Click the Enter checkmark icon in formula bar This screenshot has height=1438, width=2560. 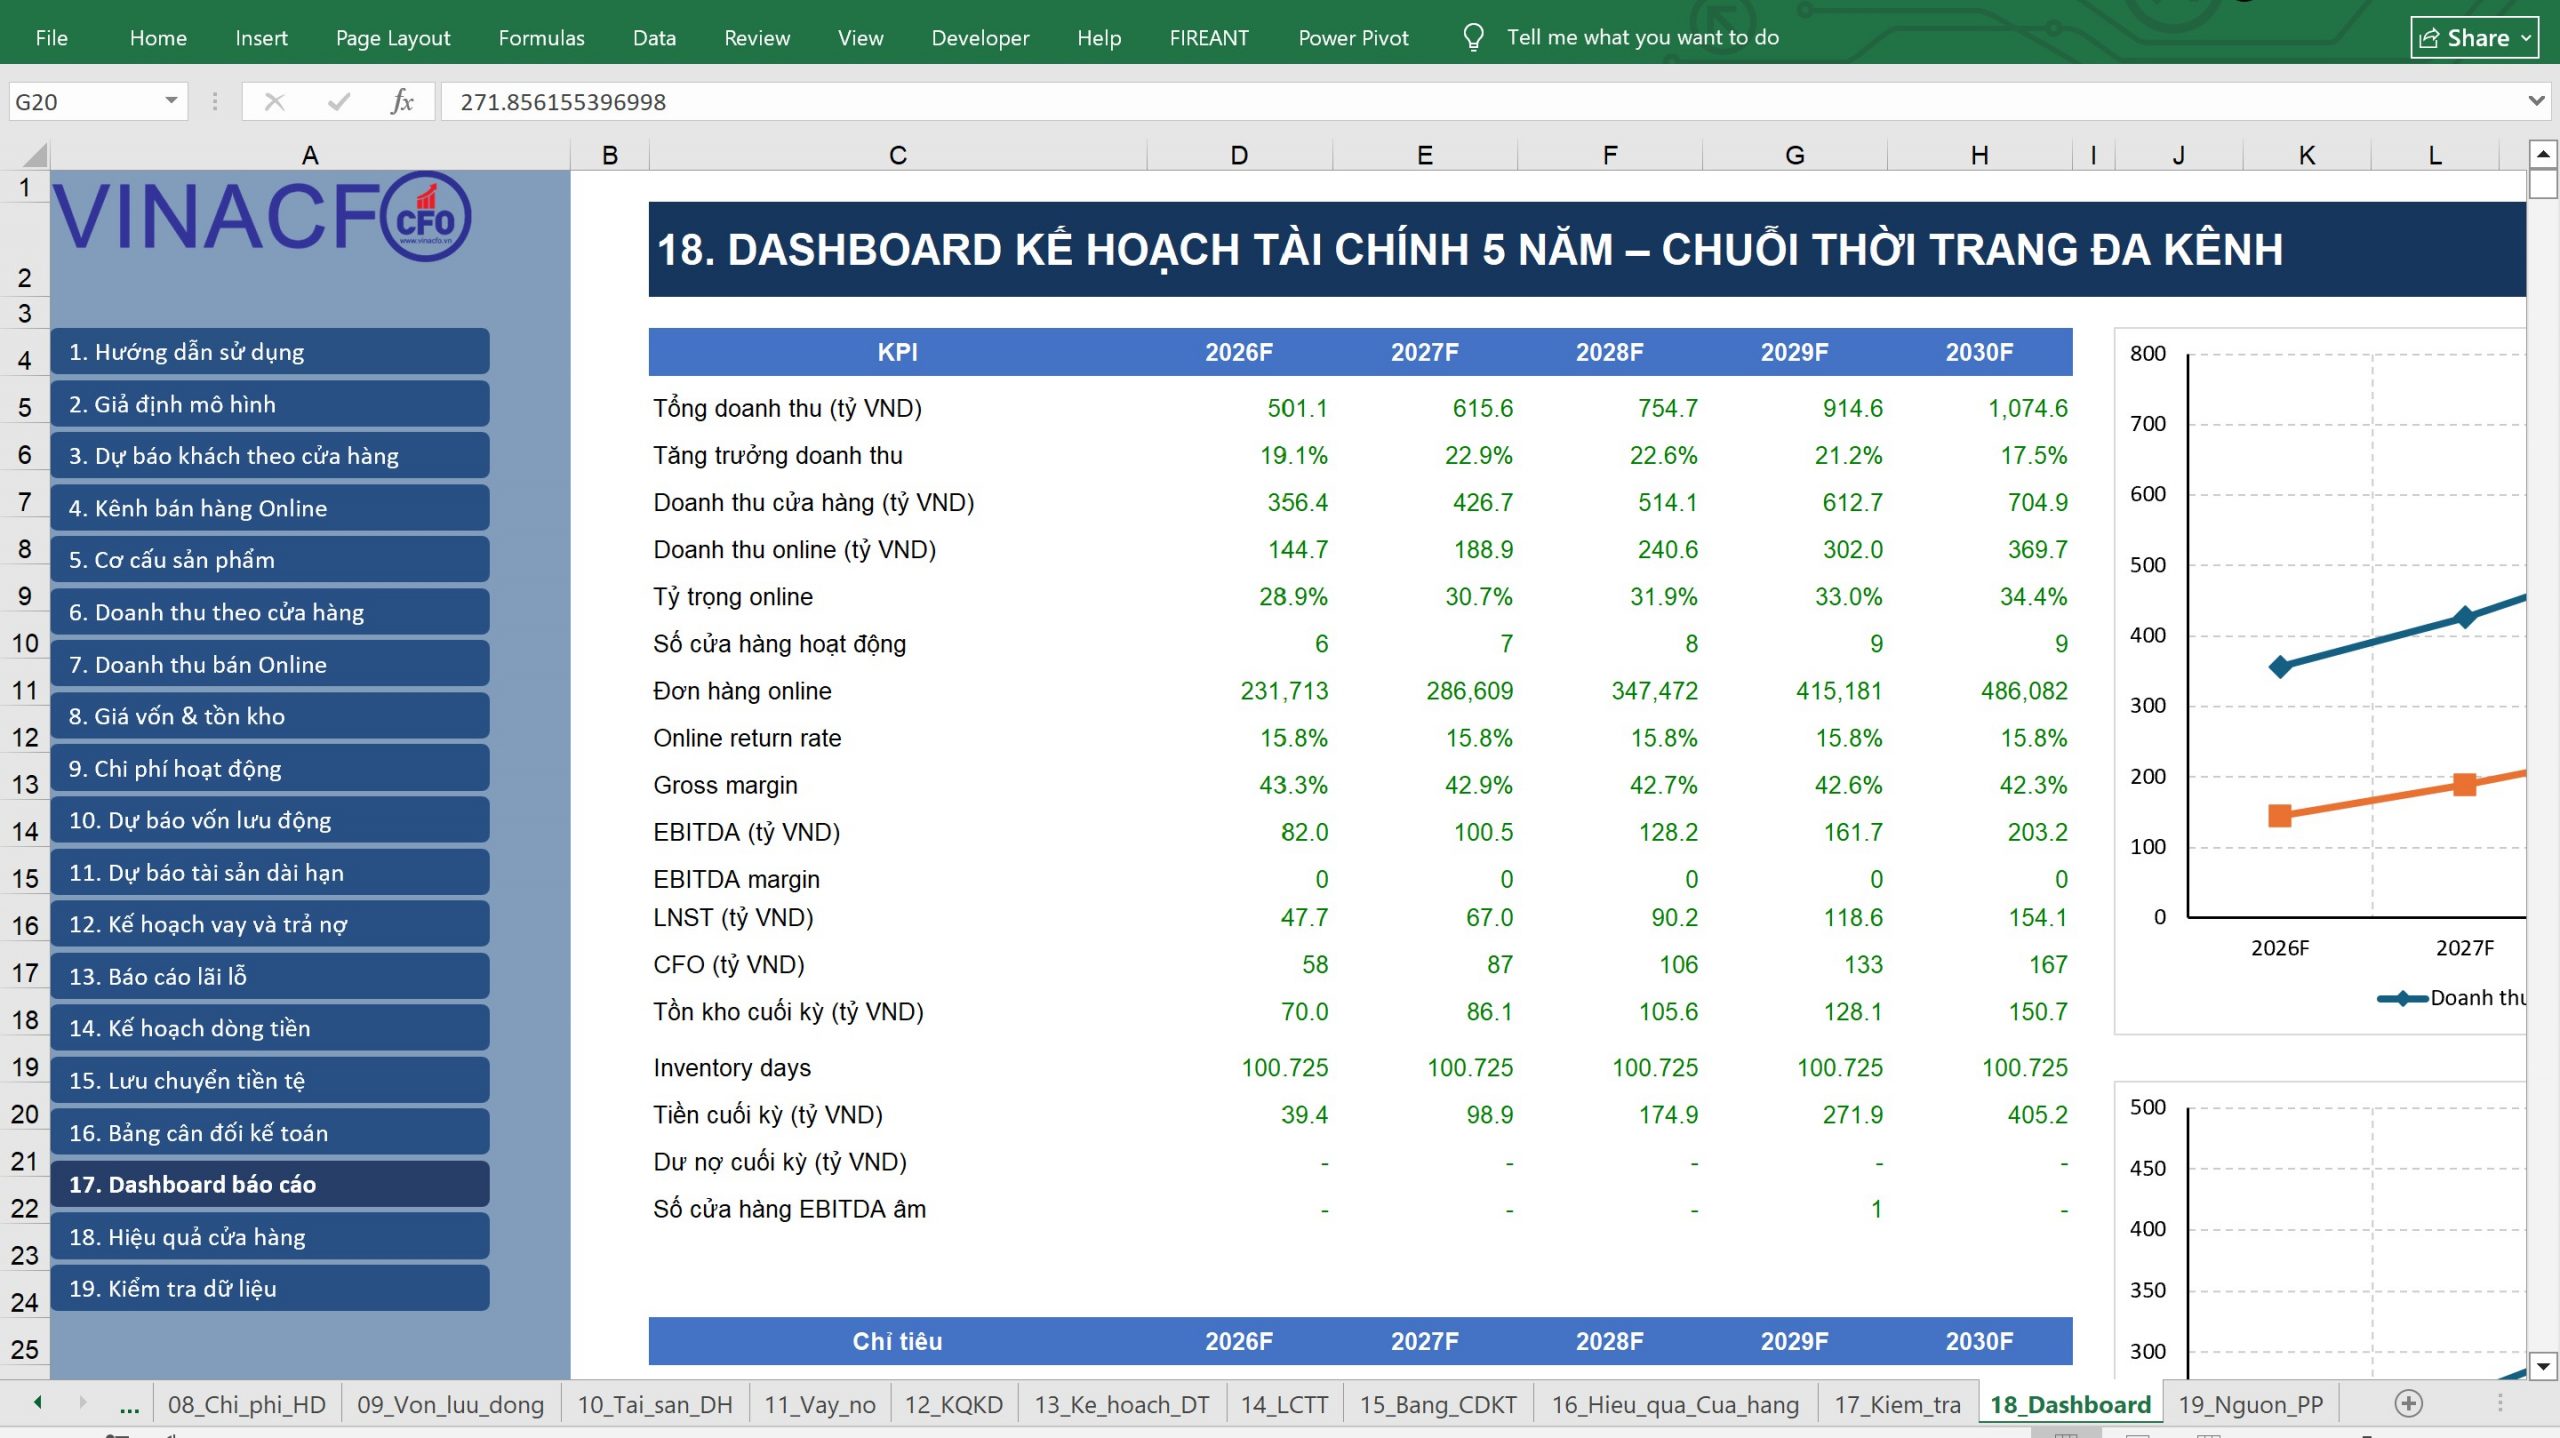tap(339, 101)
